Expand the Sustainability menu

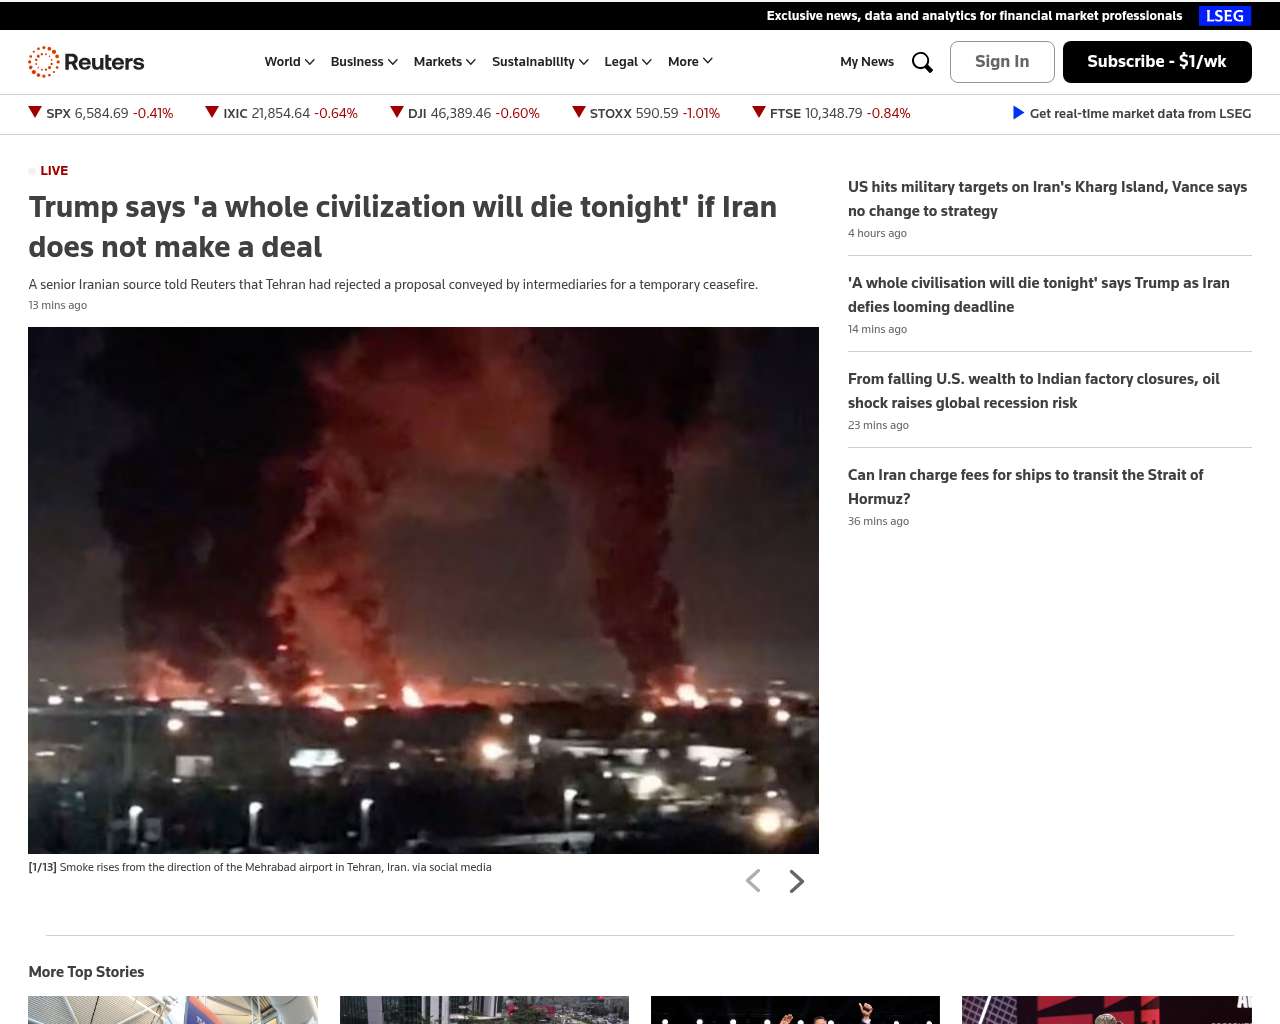[541, 62]
